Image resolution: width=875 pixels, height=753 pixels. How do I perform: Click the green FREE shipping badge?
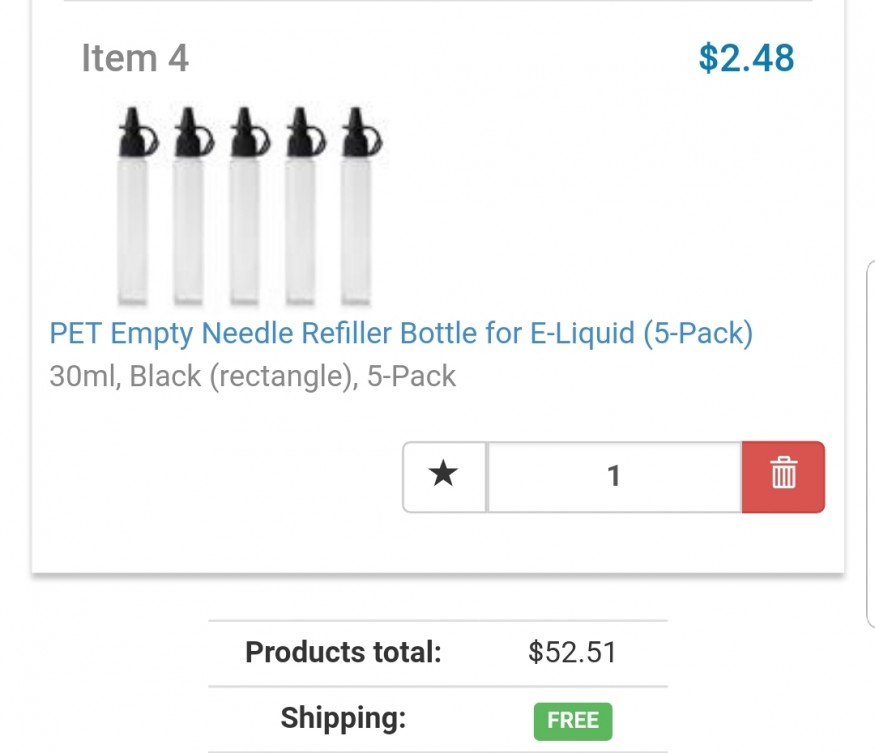tap(572, 721)
